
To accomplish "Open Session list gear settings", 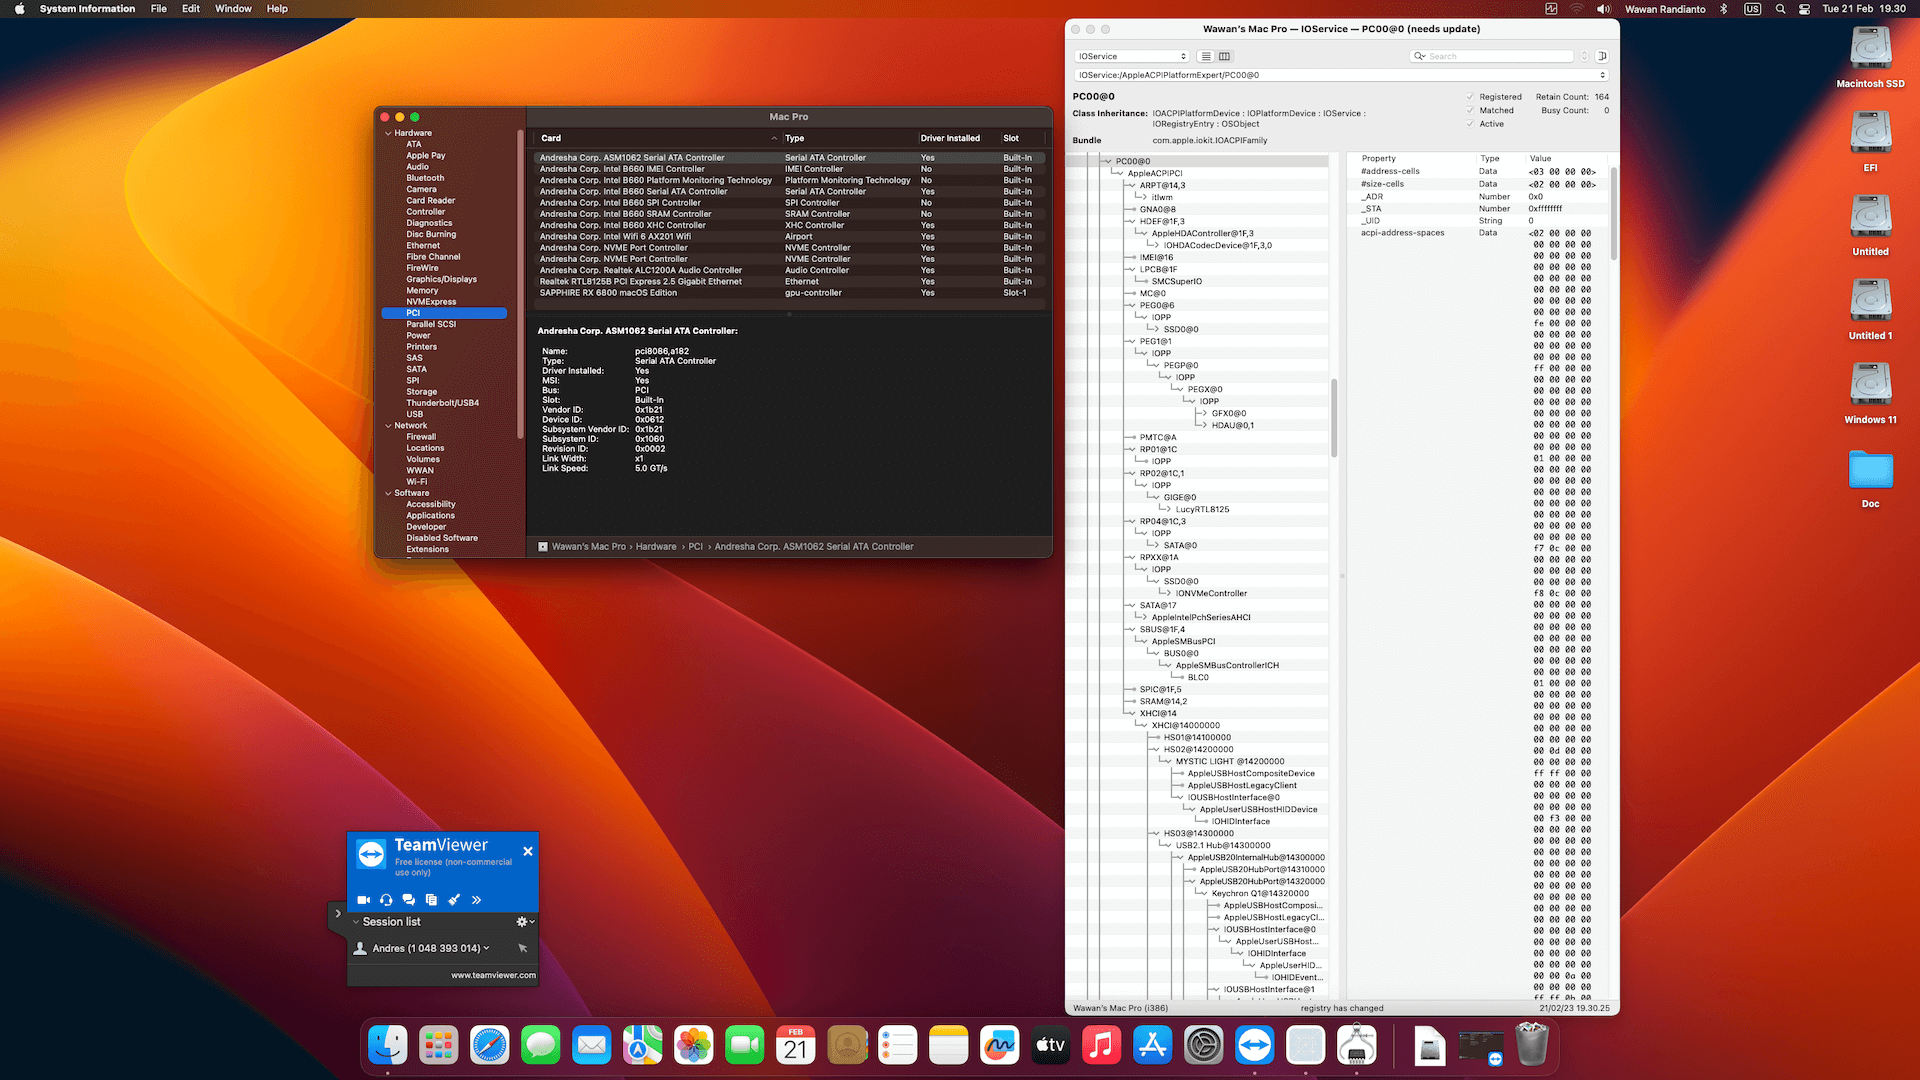I will (x=524, y=922).
